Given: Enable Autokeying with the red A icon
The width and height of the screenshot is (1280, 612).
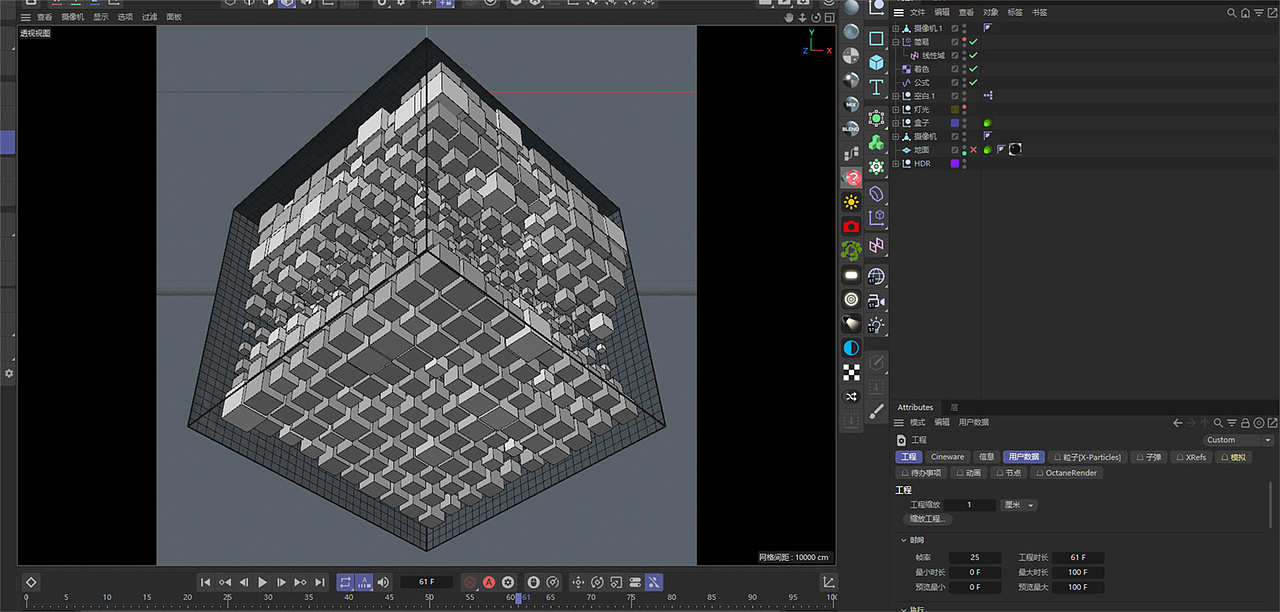Looking at the screenshot, I should click(x=489, y=581).
